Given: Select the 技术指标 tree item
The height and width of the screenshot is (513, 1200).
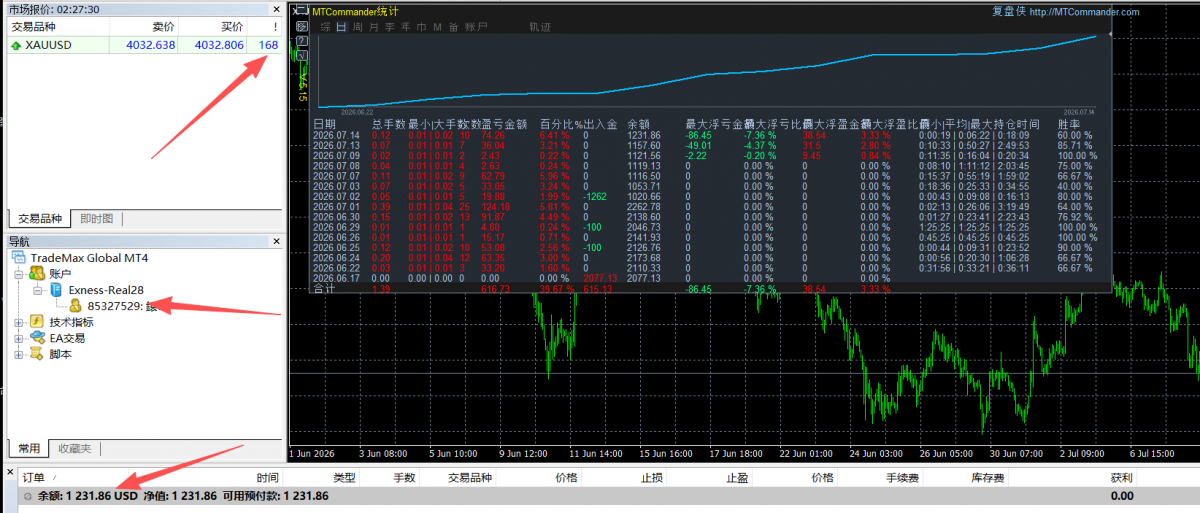Looking at the screenshot, I should 71,322.
